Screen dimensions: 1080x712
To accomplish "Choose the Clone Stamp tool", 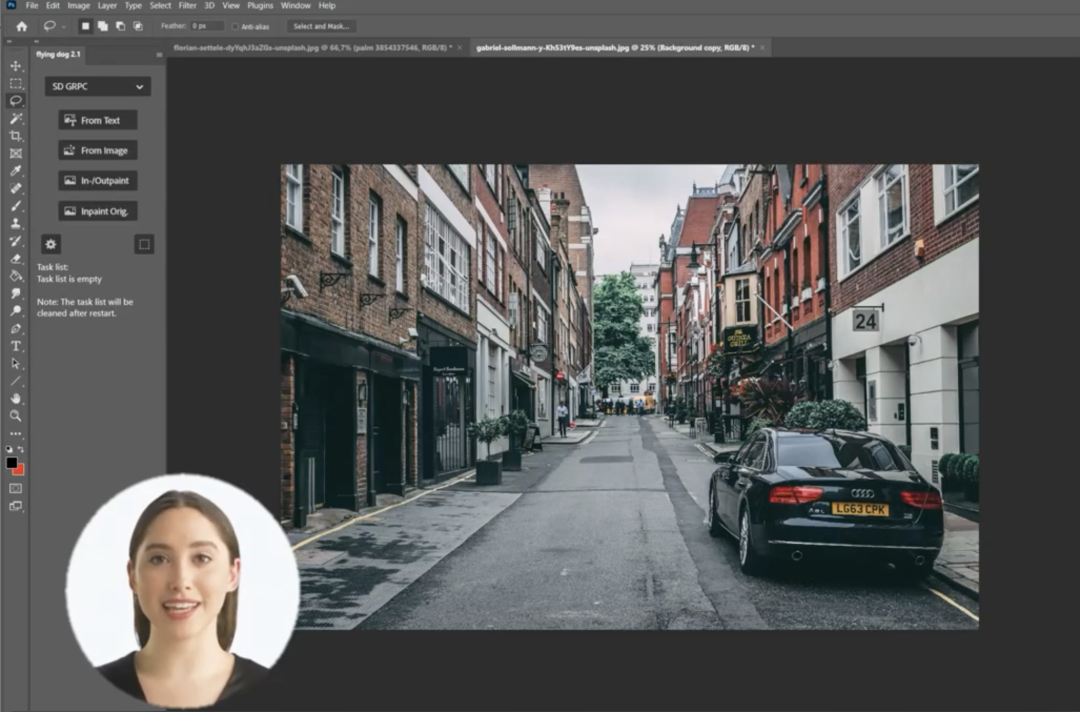I will coord(16,223).
